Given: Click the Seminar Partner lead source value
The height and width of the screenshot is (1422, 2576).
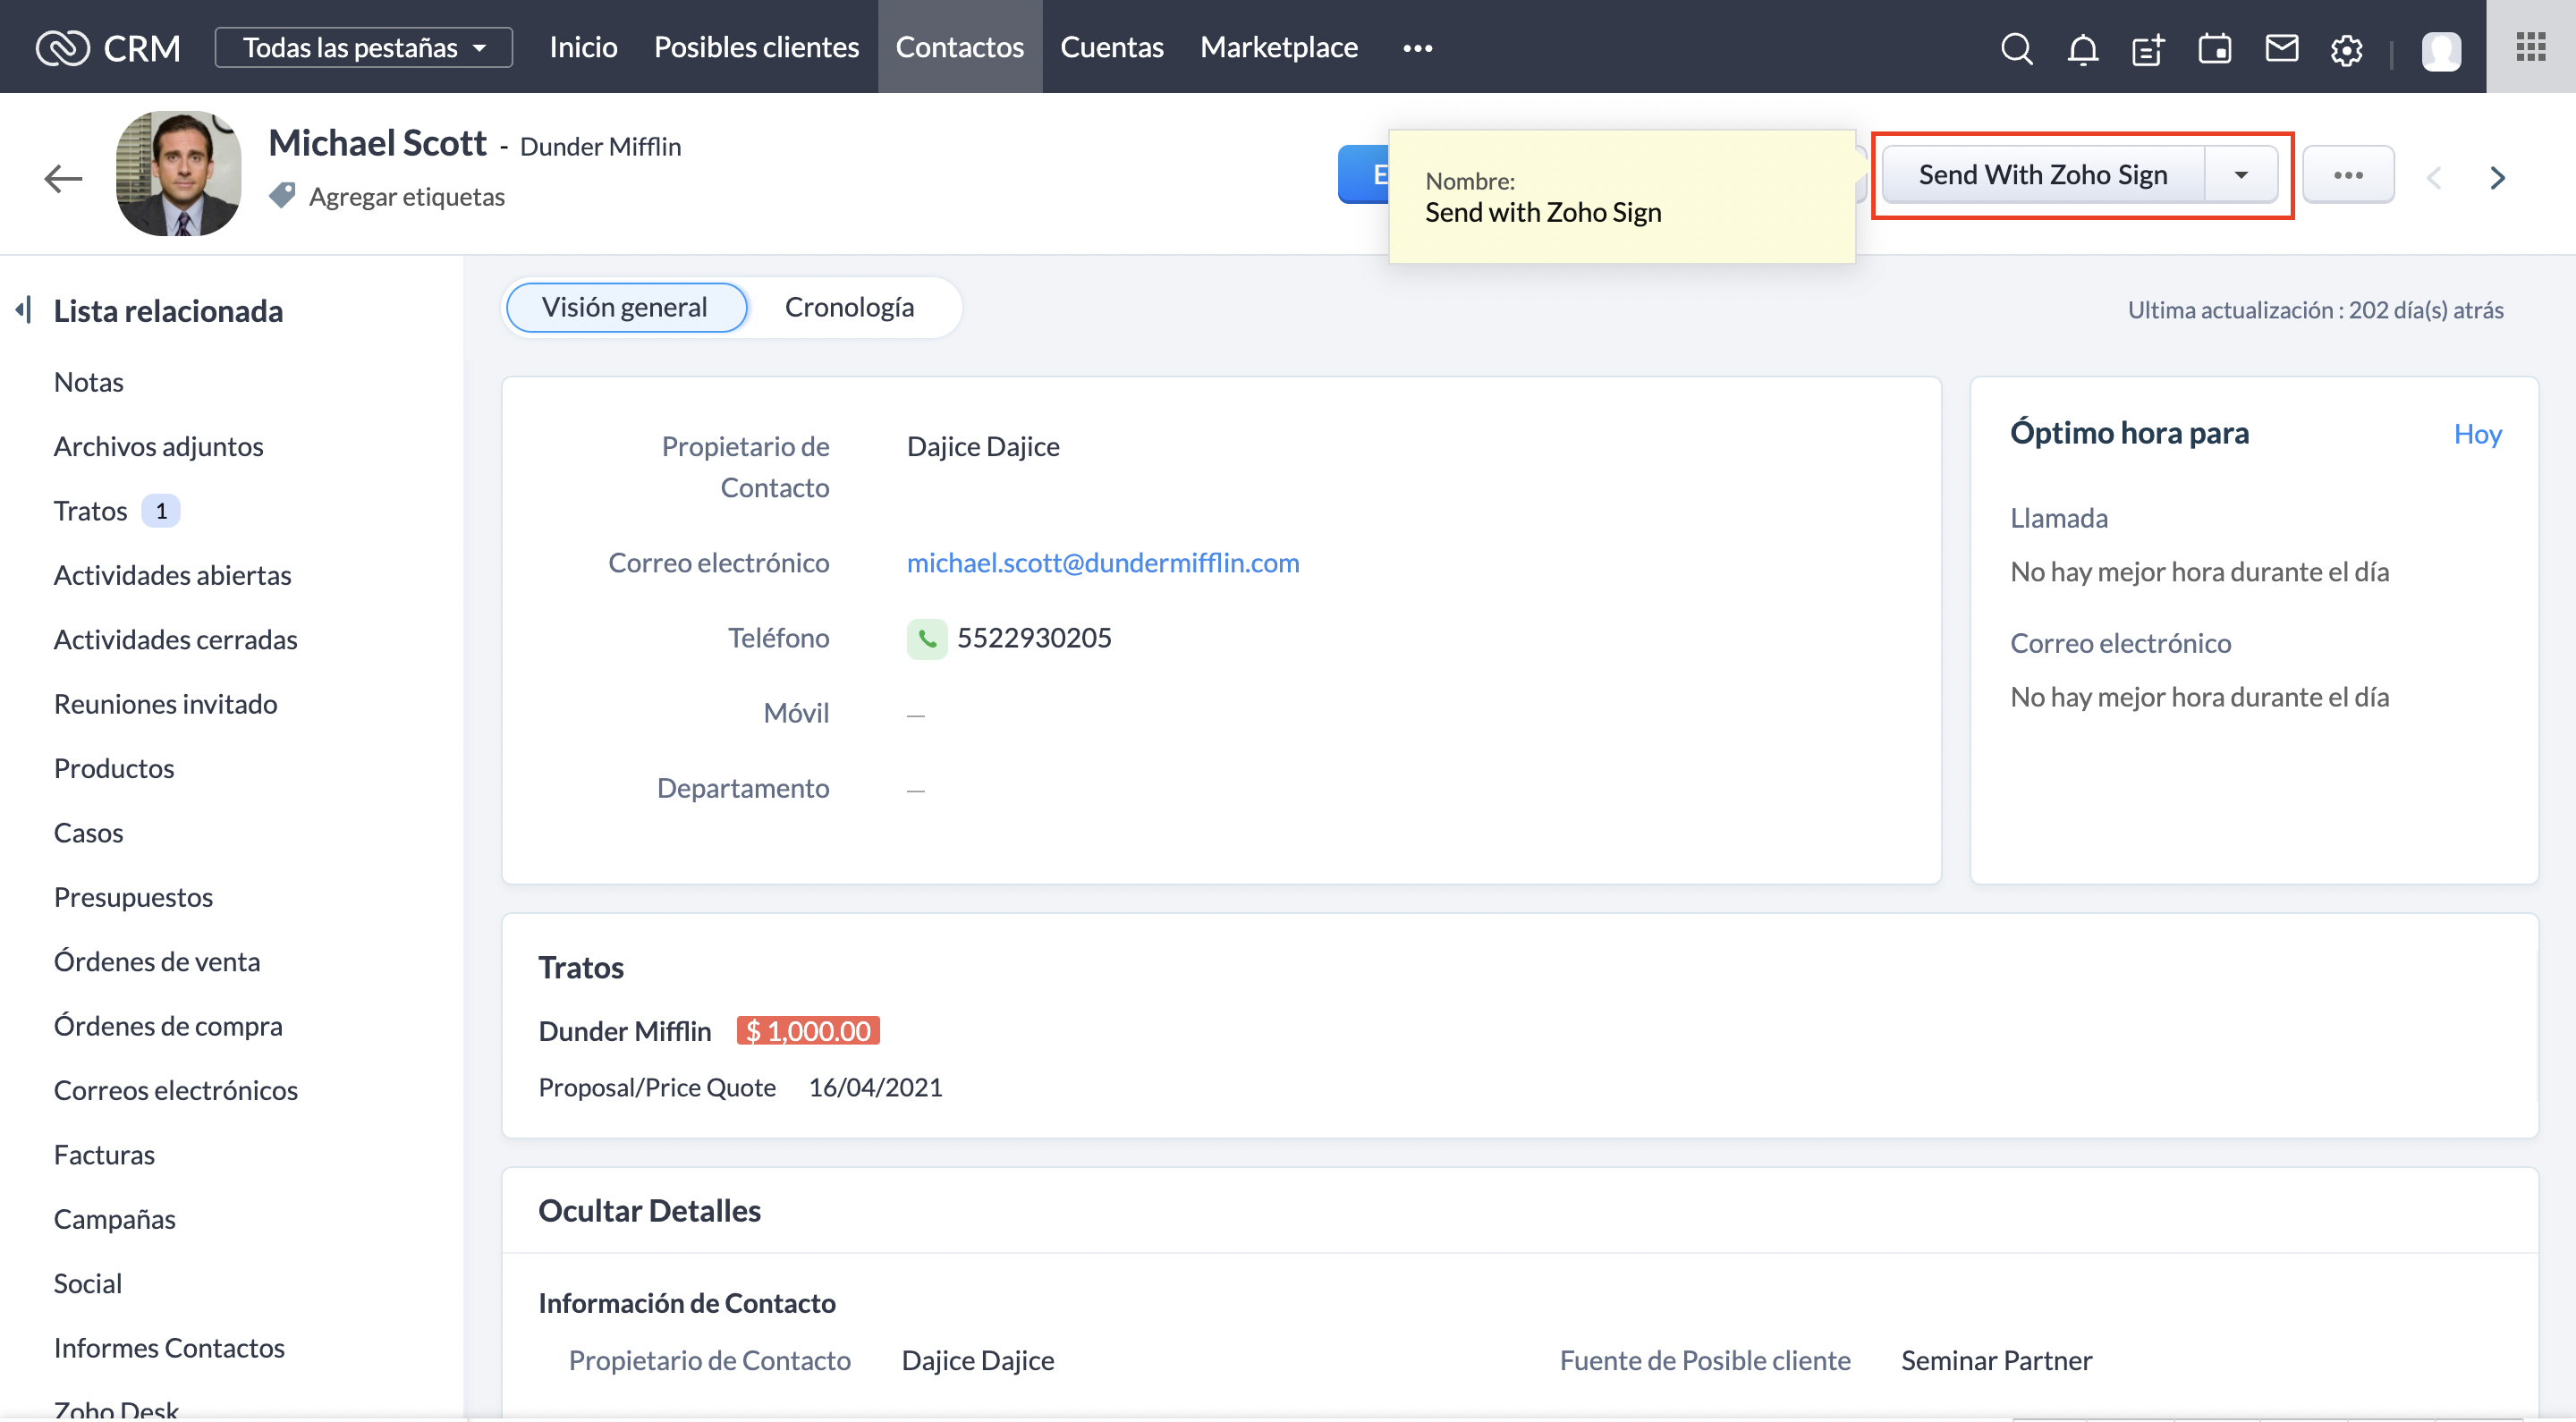Looking at the screenshot, I should [1996, 1360].
